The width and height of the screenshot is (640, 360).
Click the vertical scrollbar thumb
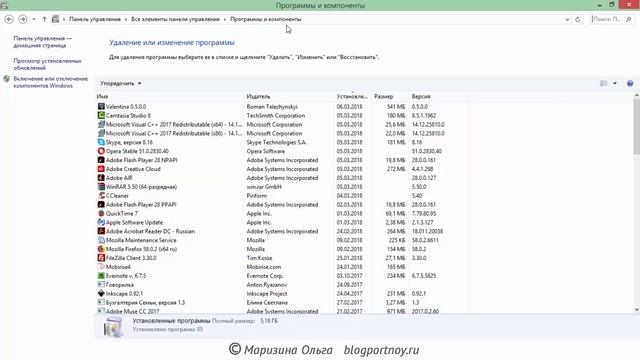tap(636, 127)
